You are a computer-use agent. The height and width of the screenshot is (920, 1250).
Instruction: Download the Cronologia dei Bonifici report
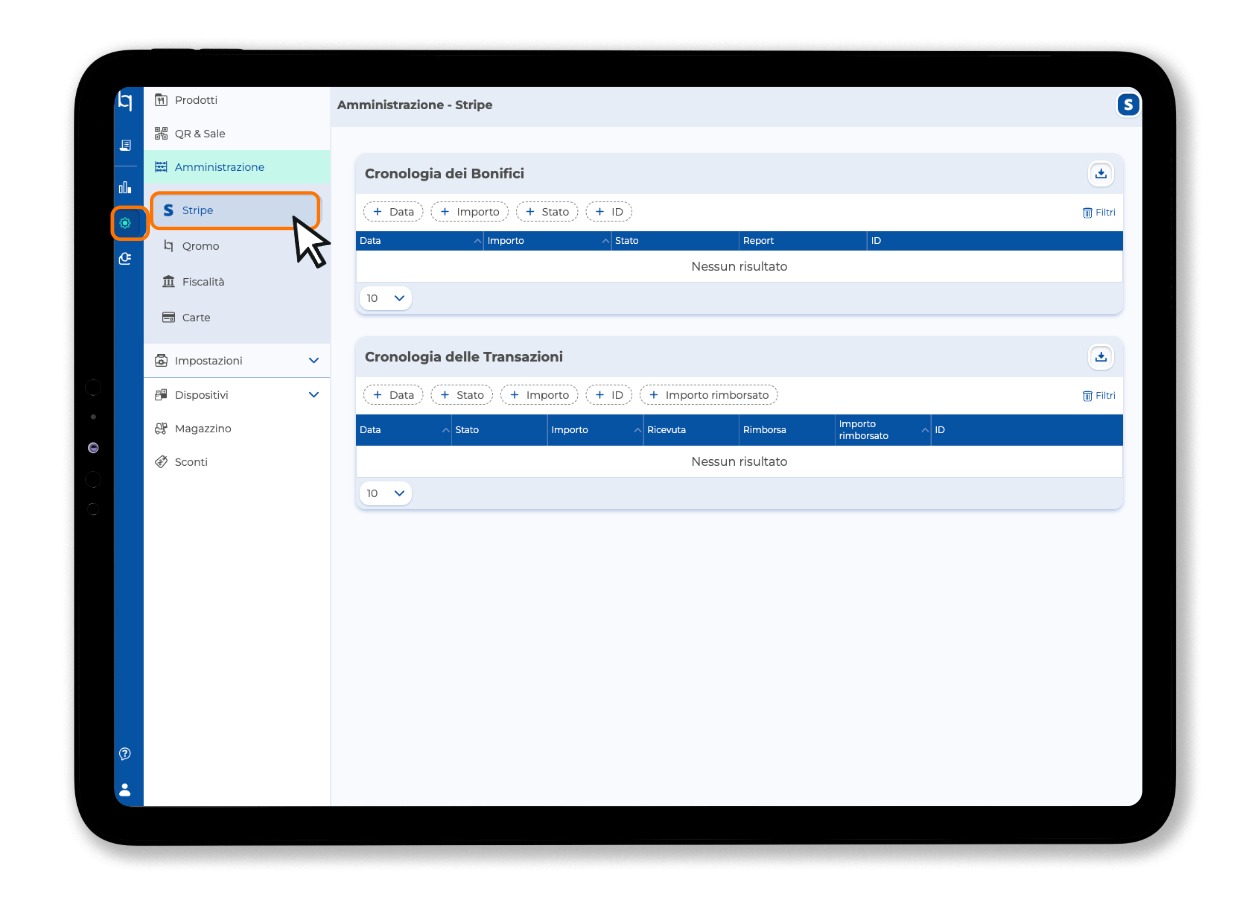click(1100, 173)
